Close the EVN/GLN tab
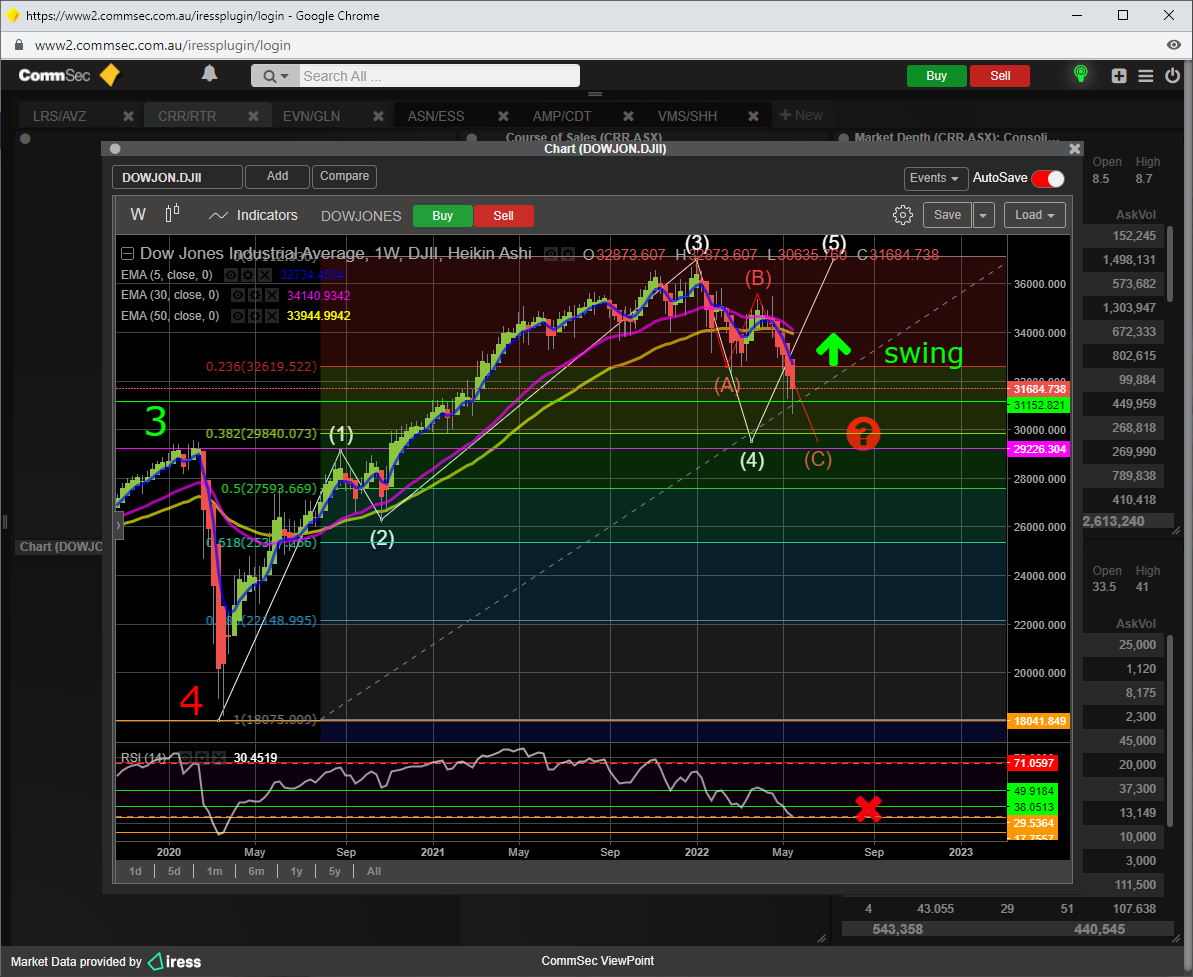 coord(378,116)
